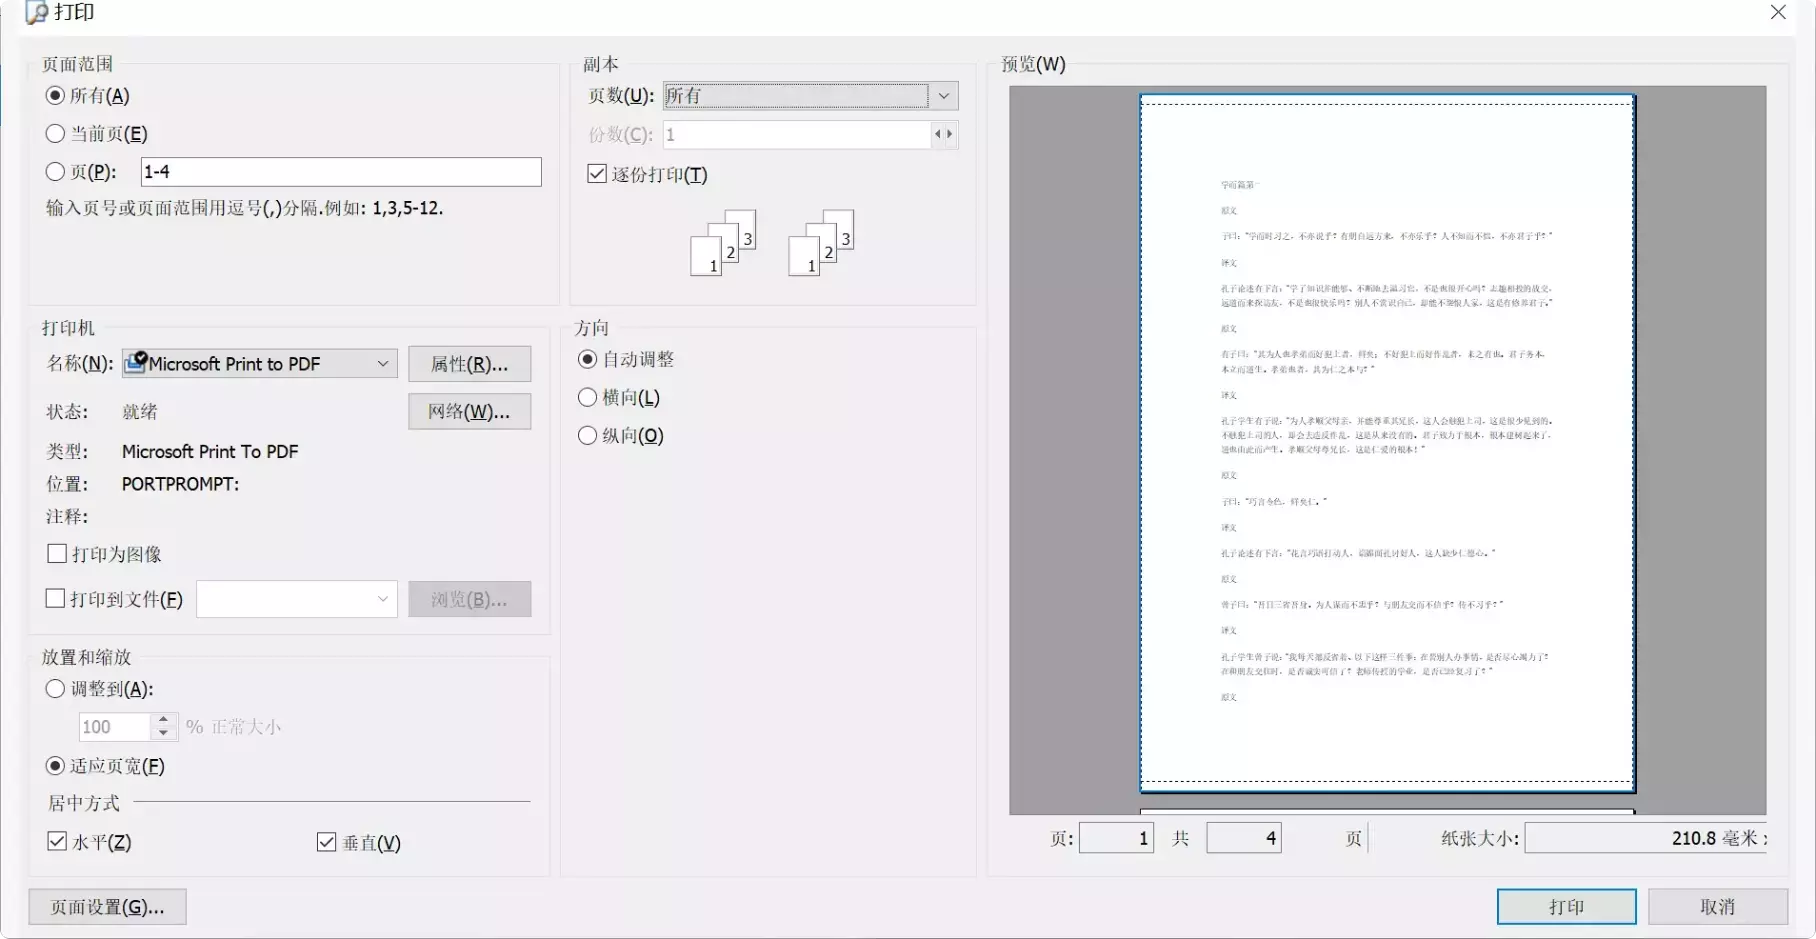Open the printer name dropdown

point(382,363)
